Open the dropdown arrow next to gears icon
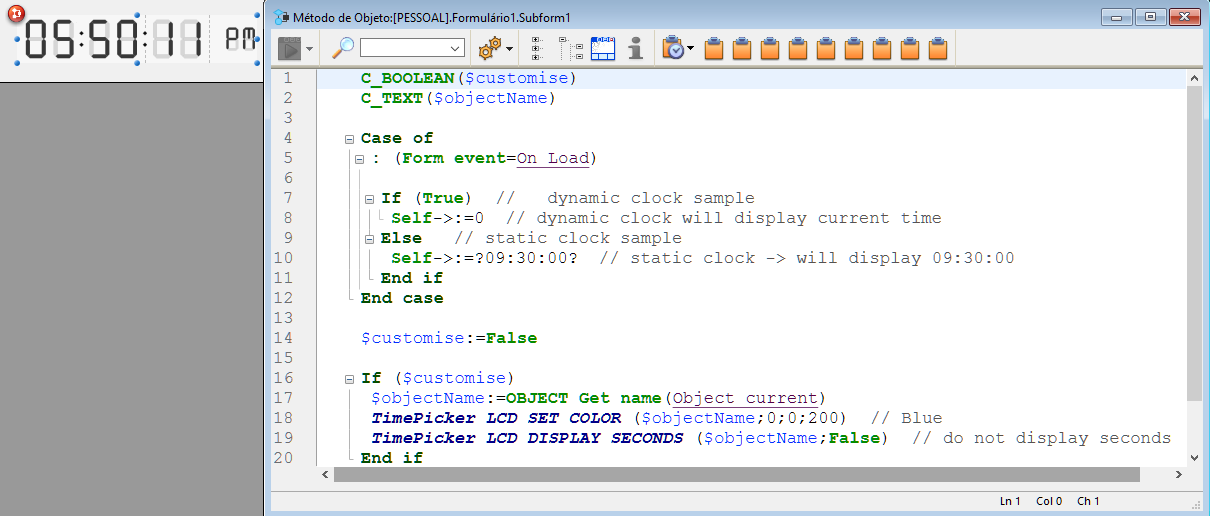Image resolution: width=1210 pixels, height=516 pixels. [509, 48]
